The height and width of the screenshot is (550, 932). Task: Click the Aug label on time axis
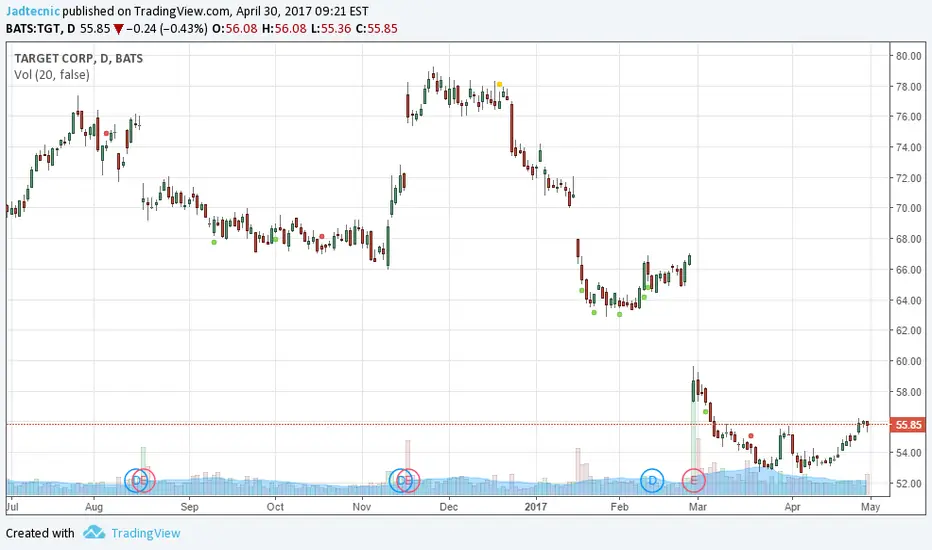pos(94,507)
